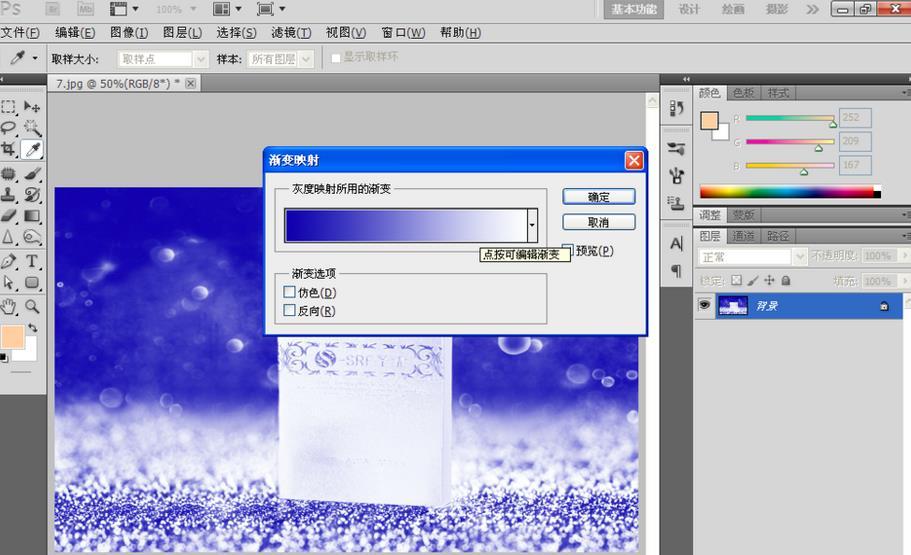
Task: Select the Eyedropper tool in toolbox
Action: click(32, 150)
